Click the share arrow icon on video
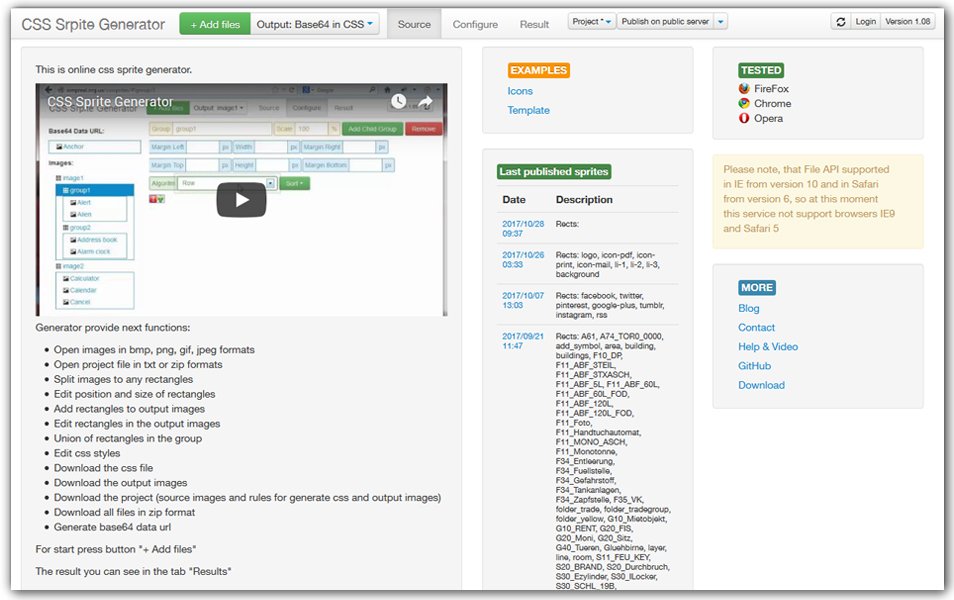Viewport: 954px width, 600px height. (425, 101)
